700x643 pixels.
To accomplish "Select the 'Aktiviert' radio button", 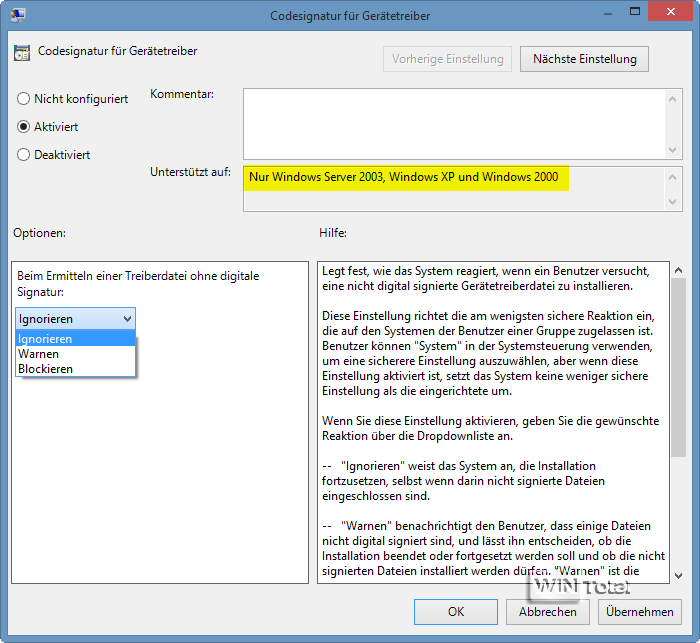I will (24, 127).
